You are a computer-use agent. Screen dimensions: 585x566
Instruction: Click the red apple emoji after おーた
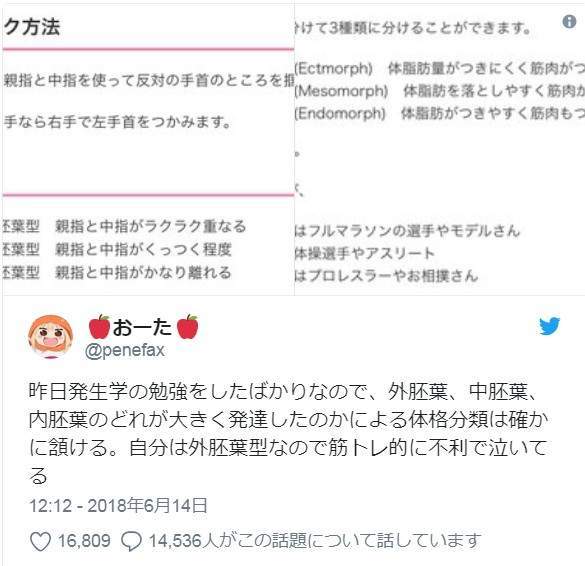coord(187,327)
